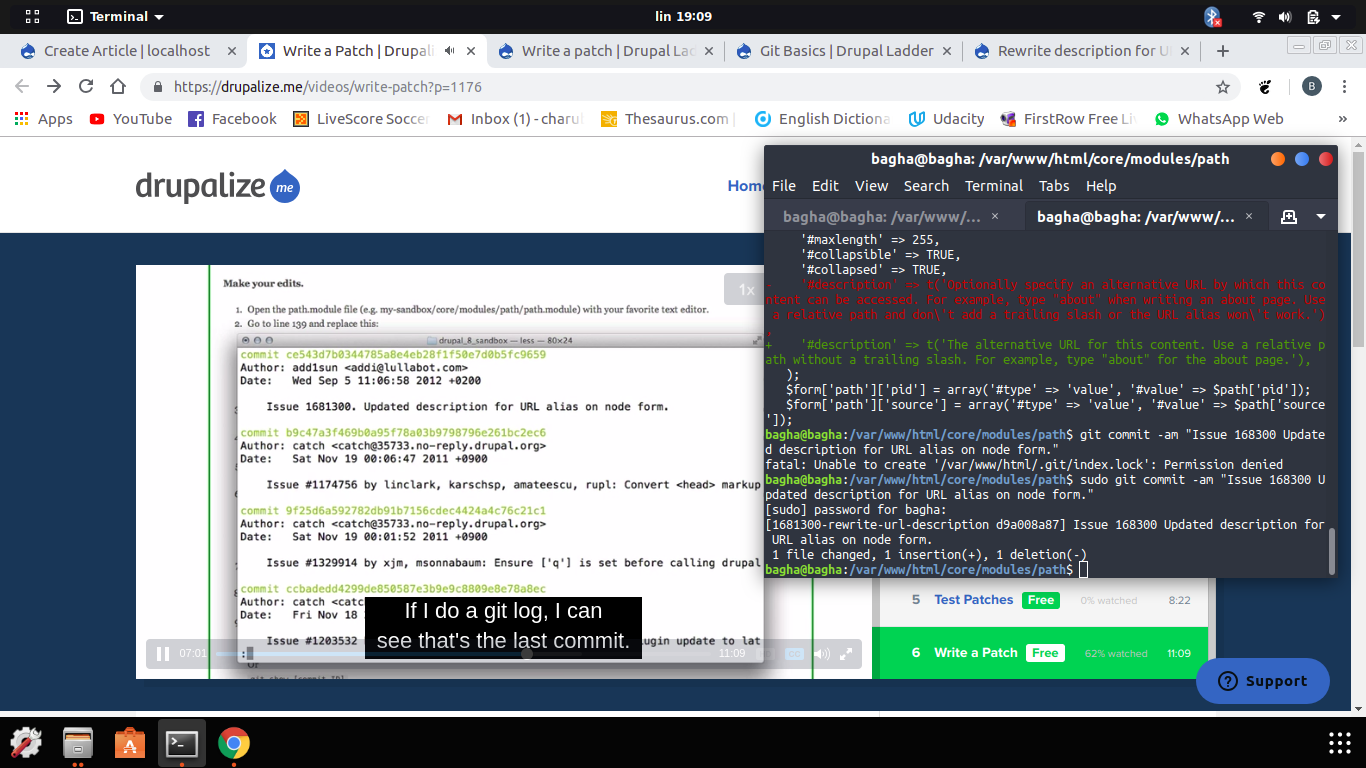This screenshot has width=1366, height=768.
Task: Open the Terminal's Search menu
Action: tap(926, 185)
